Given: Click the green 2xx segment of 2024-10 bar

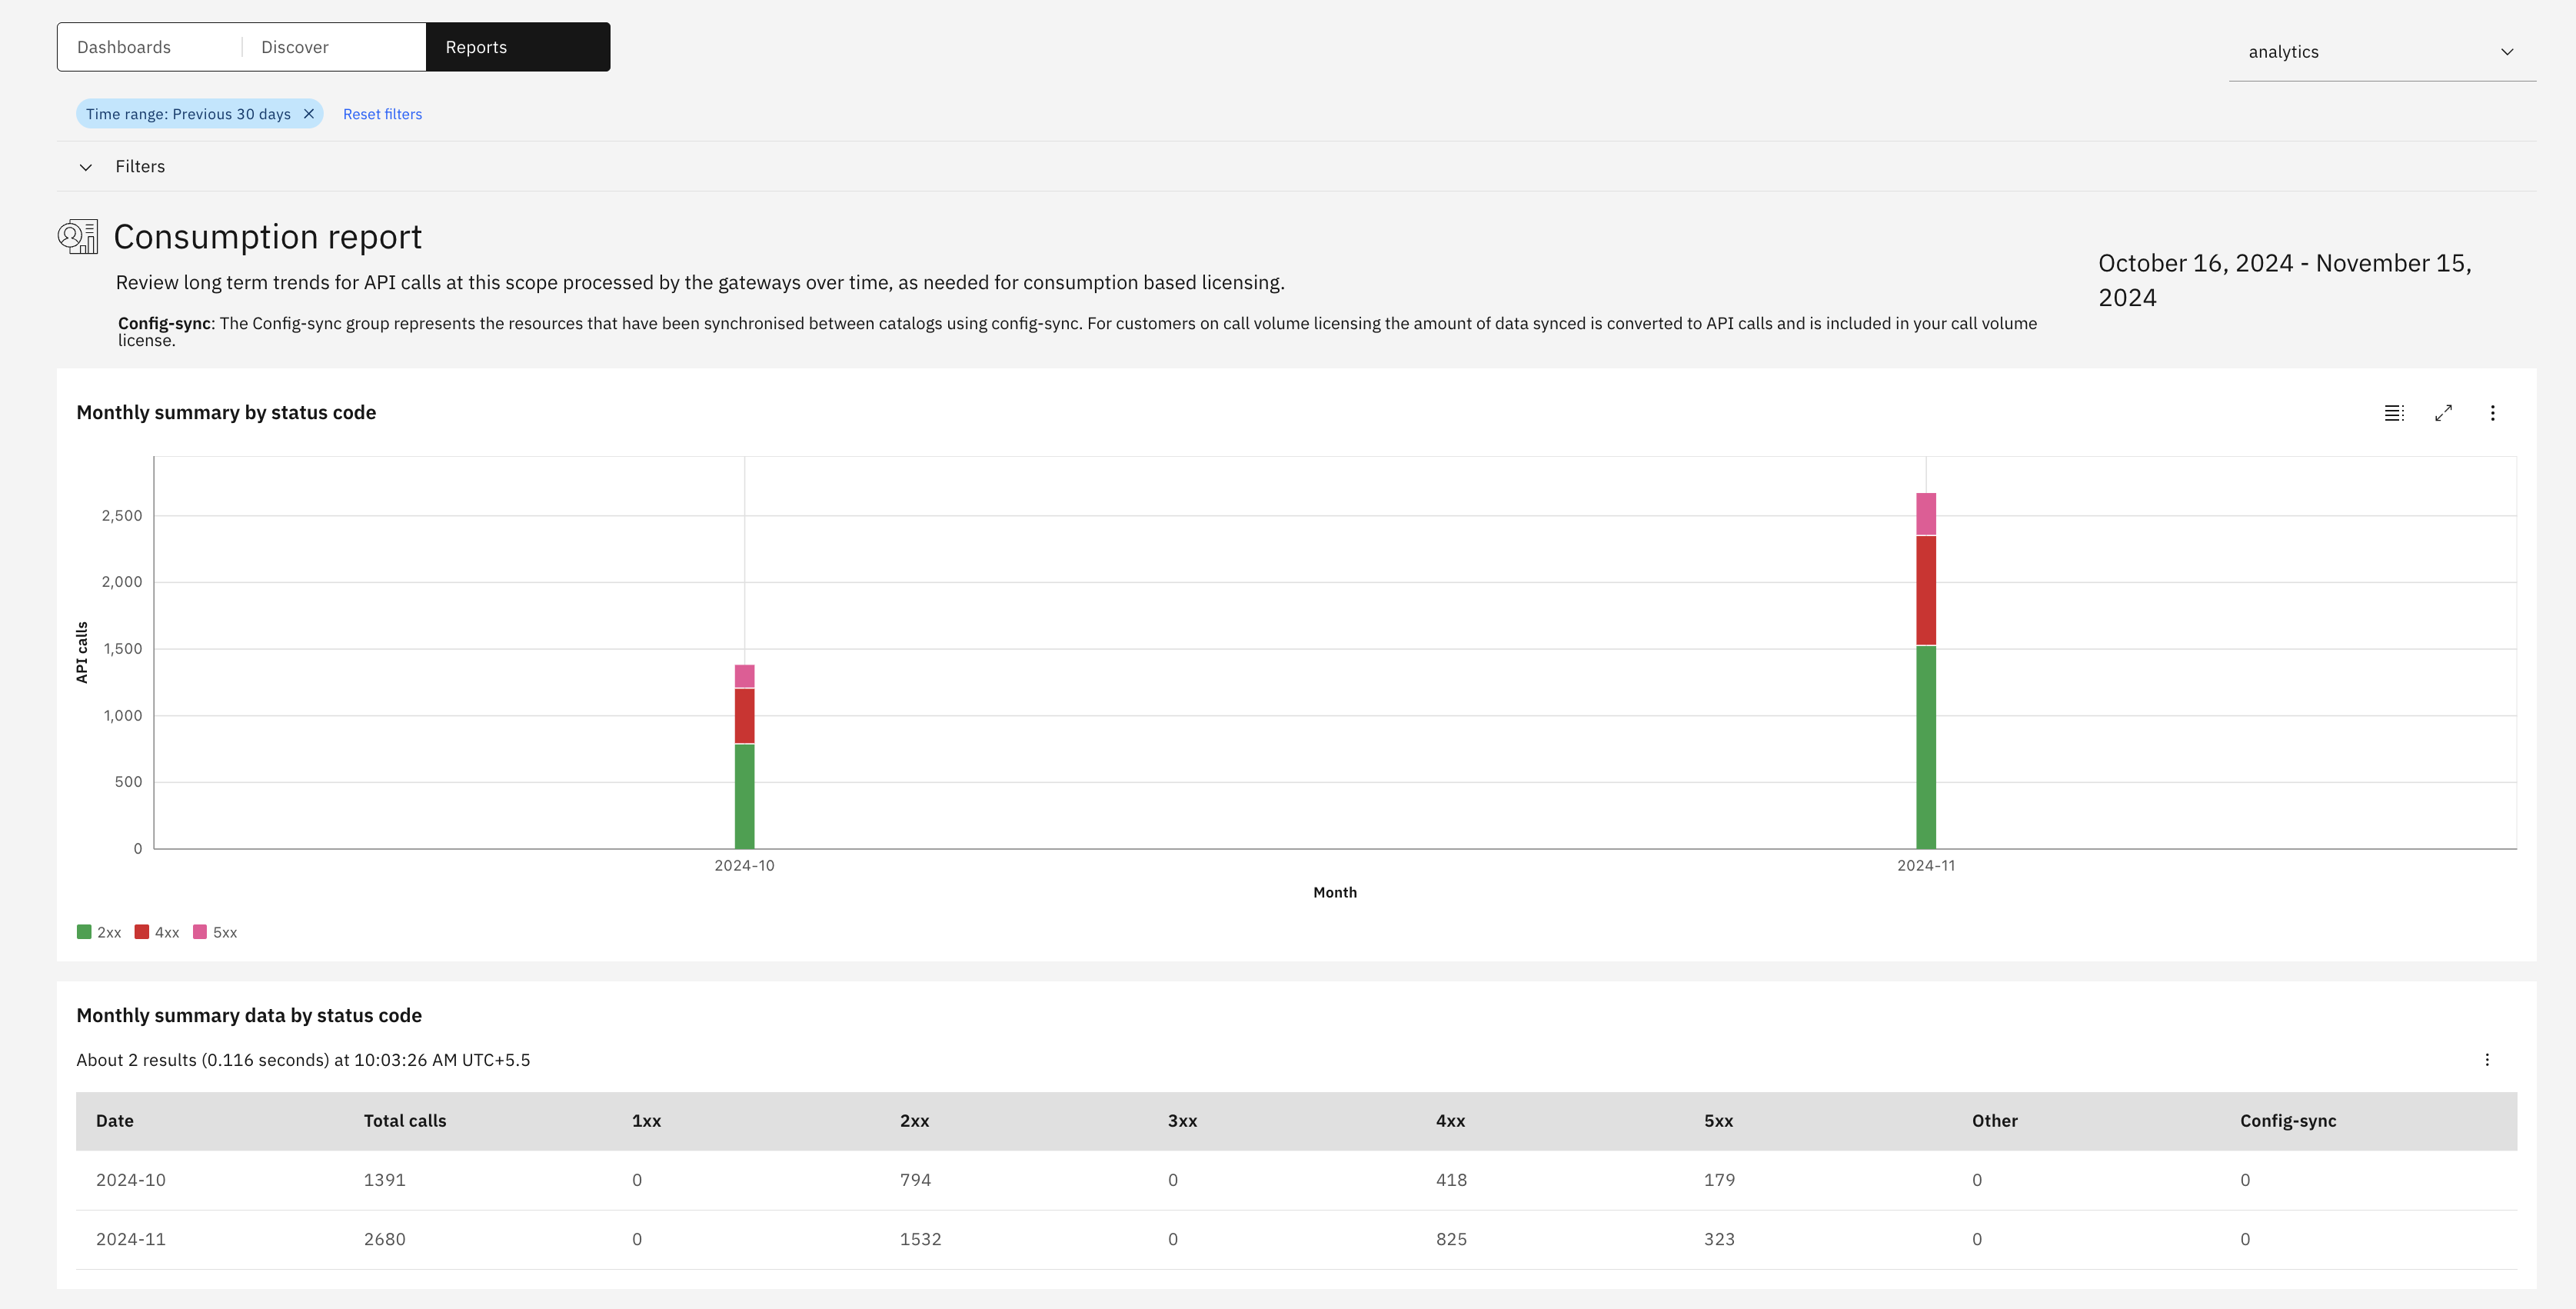Looking at the screenshot, I should click(x=744, y=796).
